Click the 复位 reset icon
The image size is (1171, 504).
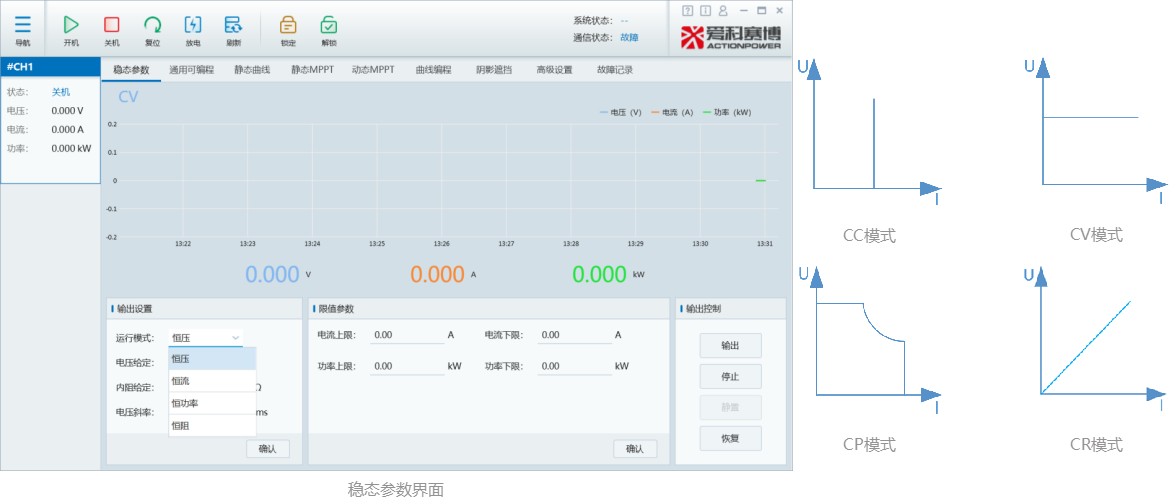coord(152,25)
